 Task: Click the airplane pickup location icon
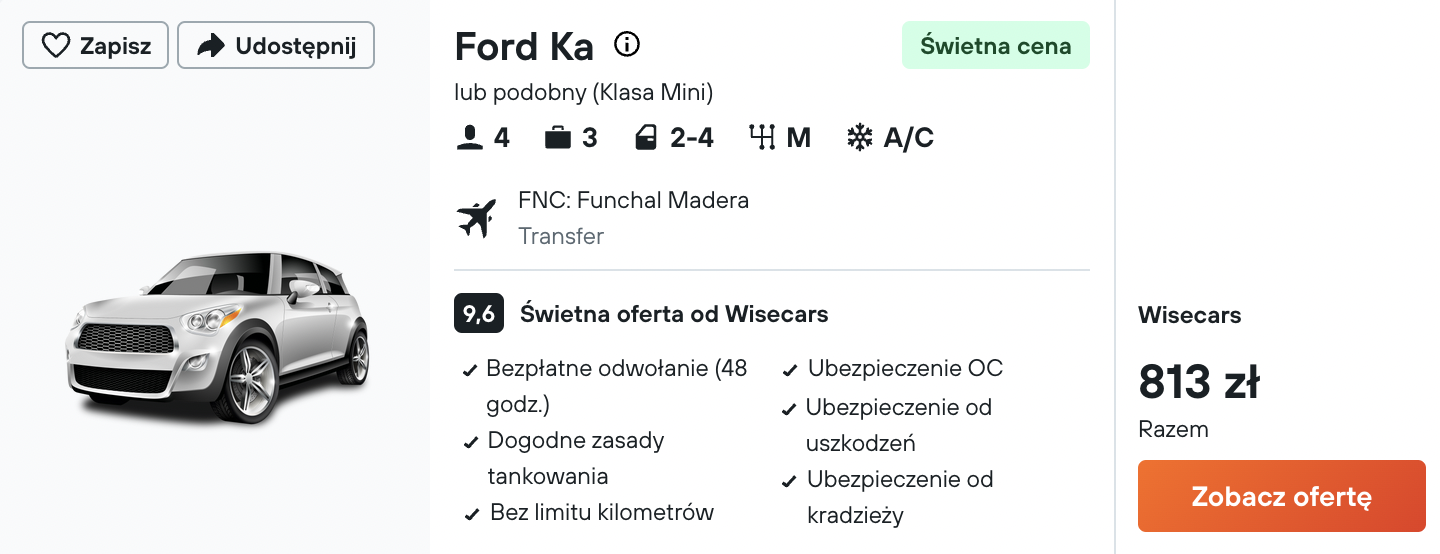coord(477,218)
